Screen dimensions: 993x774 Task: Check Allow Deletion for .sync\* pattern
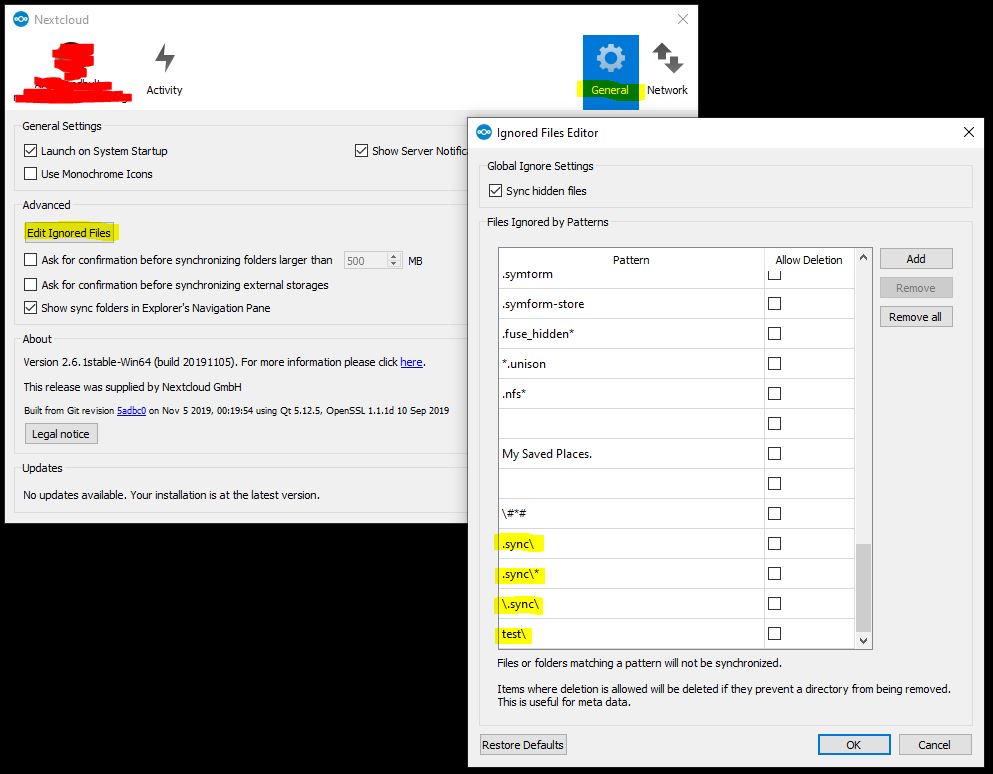coord(774,574)
